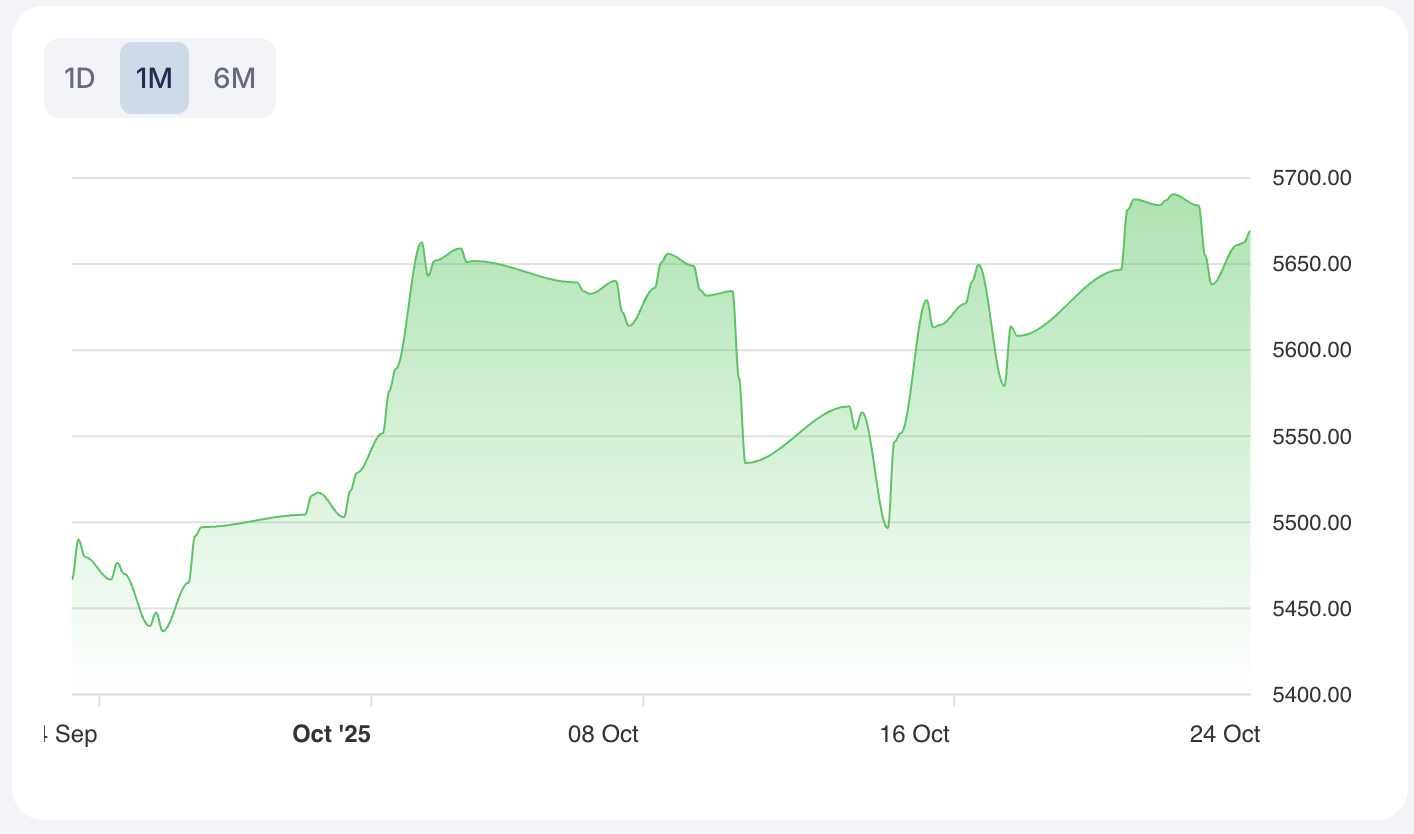Click the 5550.00 y-axis value
Screen dimensions: 1414x834
point(1312,436)
